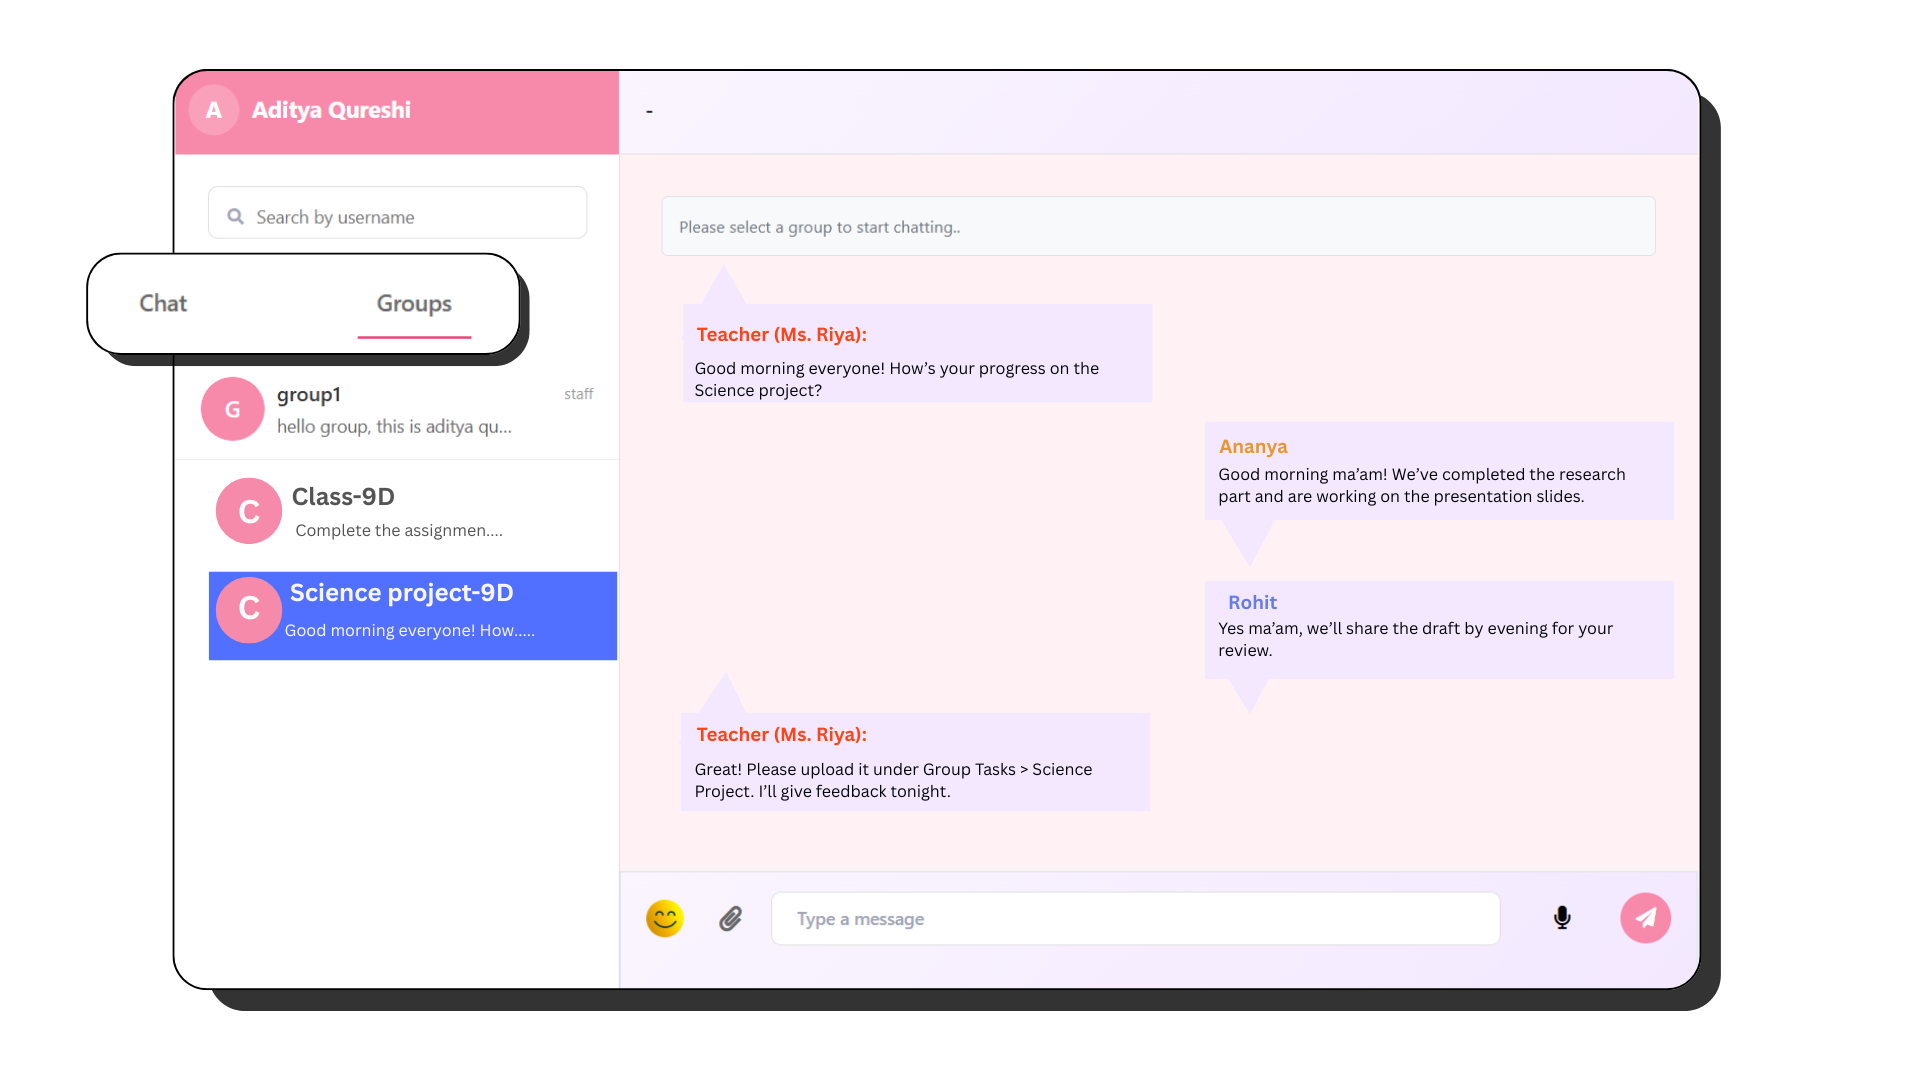Image resolution: width=1920 pixels, height=1080 pixels.
Task: Click the Class-9D avatar circle
Action: click(x=248, y=511)
